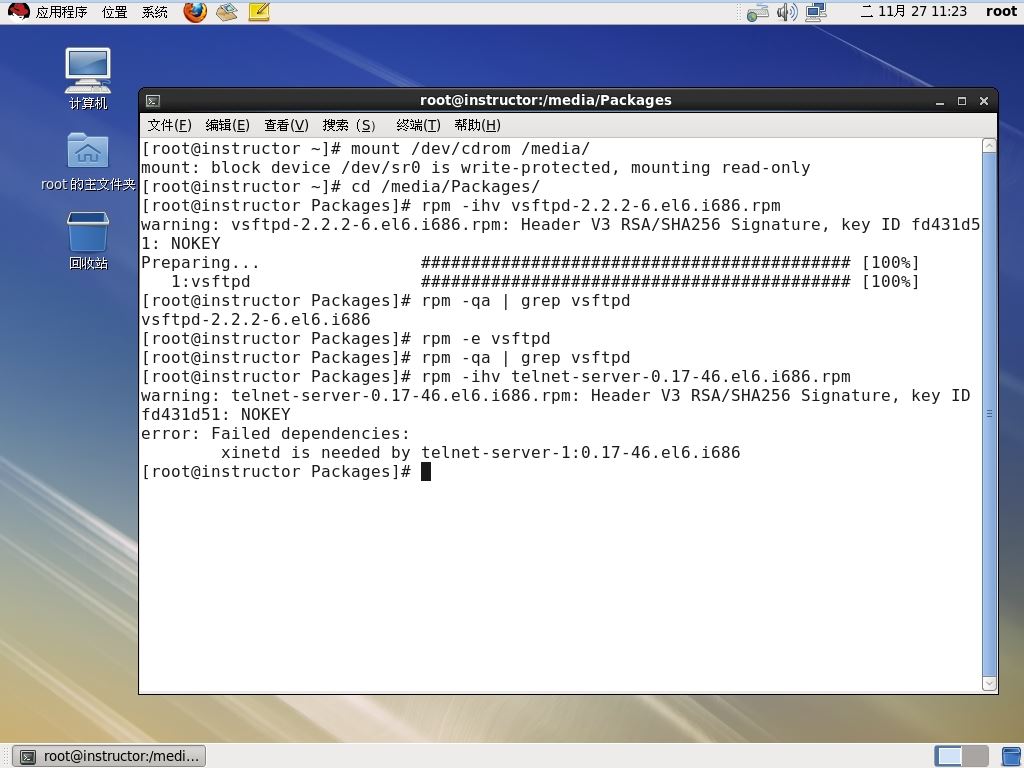Click the Red Hat logo icon
This screenshot has height=768, width=1024.
pos(18,12)
